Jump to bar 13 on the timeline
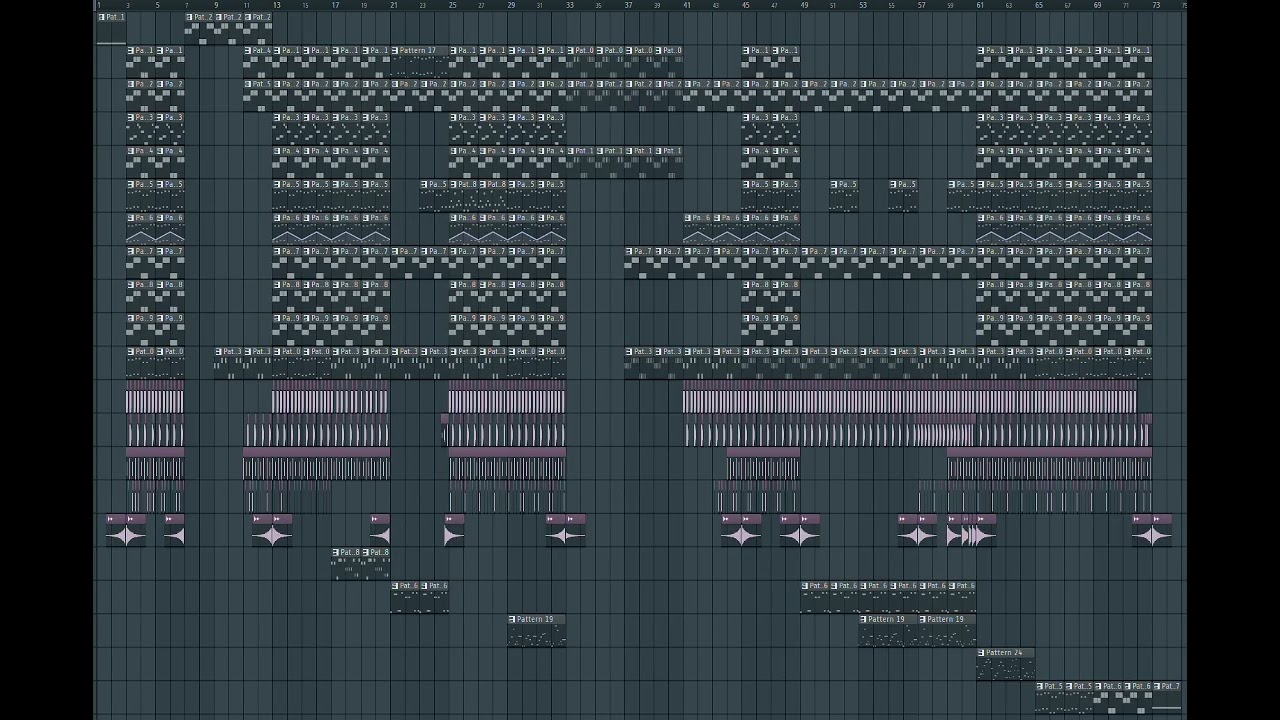Viewport: 1280px width, 720px height. 276,5
